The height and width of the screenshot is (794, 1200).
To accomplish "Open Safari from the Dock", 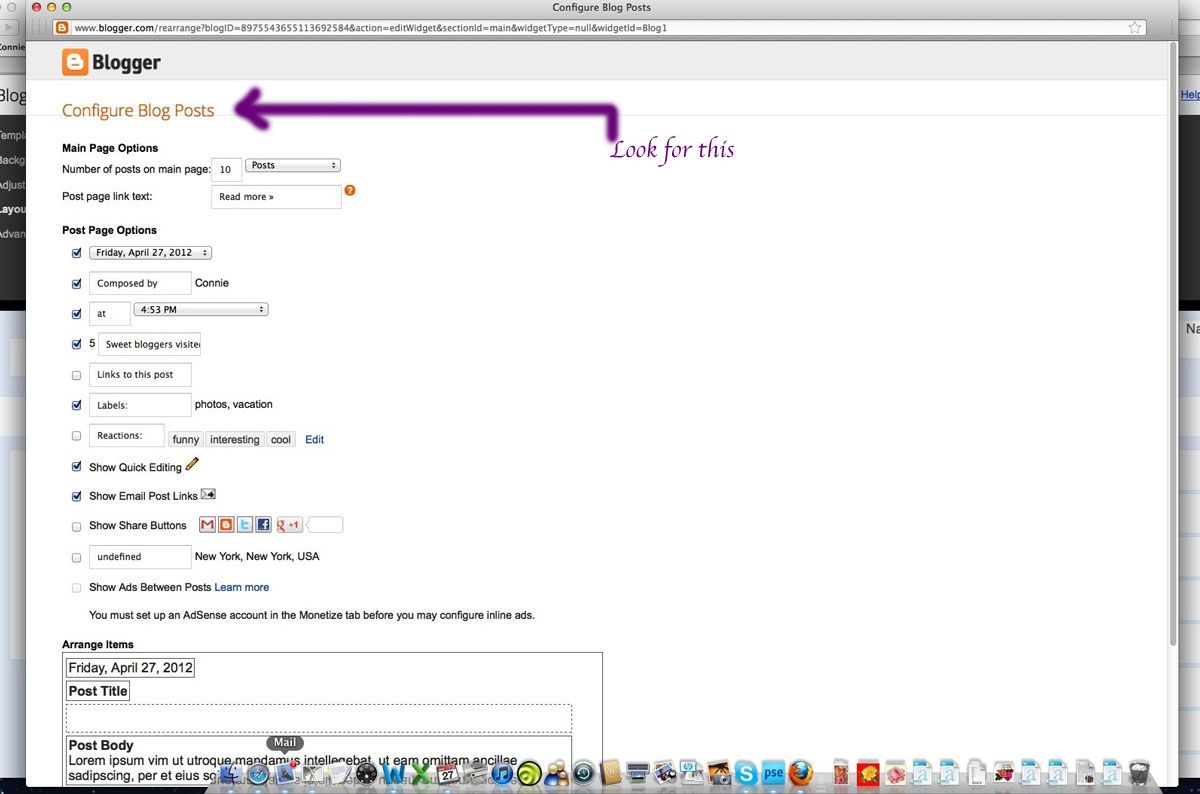I will 258,773.
